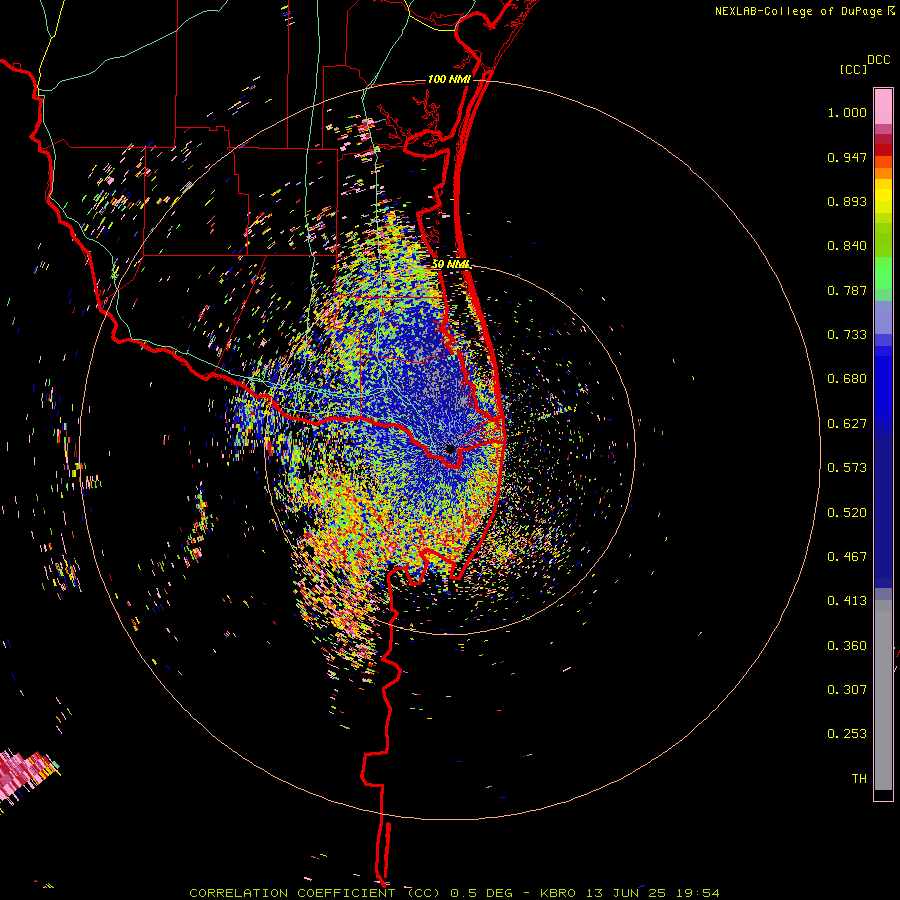Click the 50 NMI range ring label
900x900 pixels.
[451, 265]
